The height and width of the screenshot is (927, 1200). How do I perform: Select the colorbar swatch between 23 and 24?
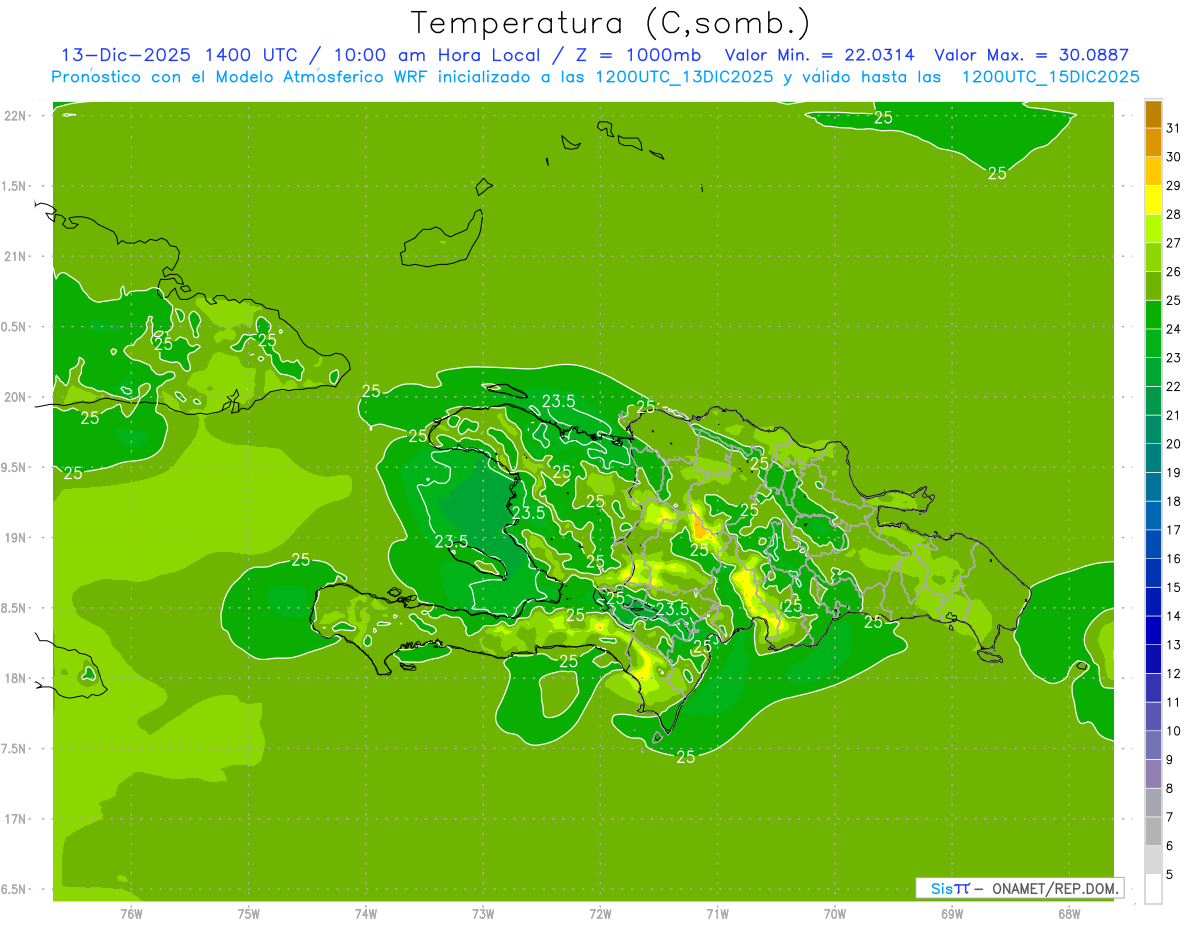[1153, 343]
